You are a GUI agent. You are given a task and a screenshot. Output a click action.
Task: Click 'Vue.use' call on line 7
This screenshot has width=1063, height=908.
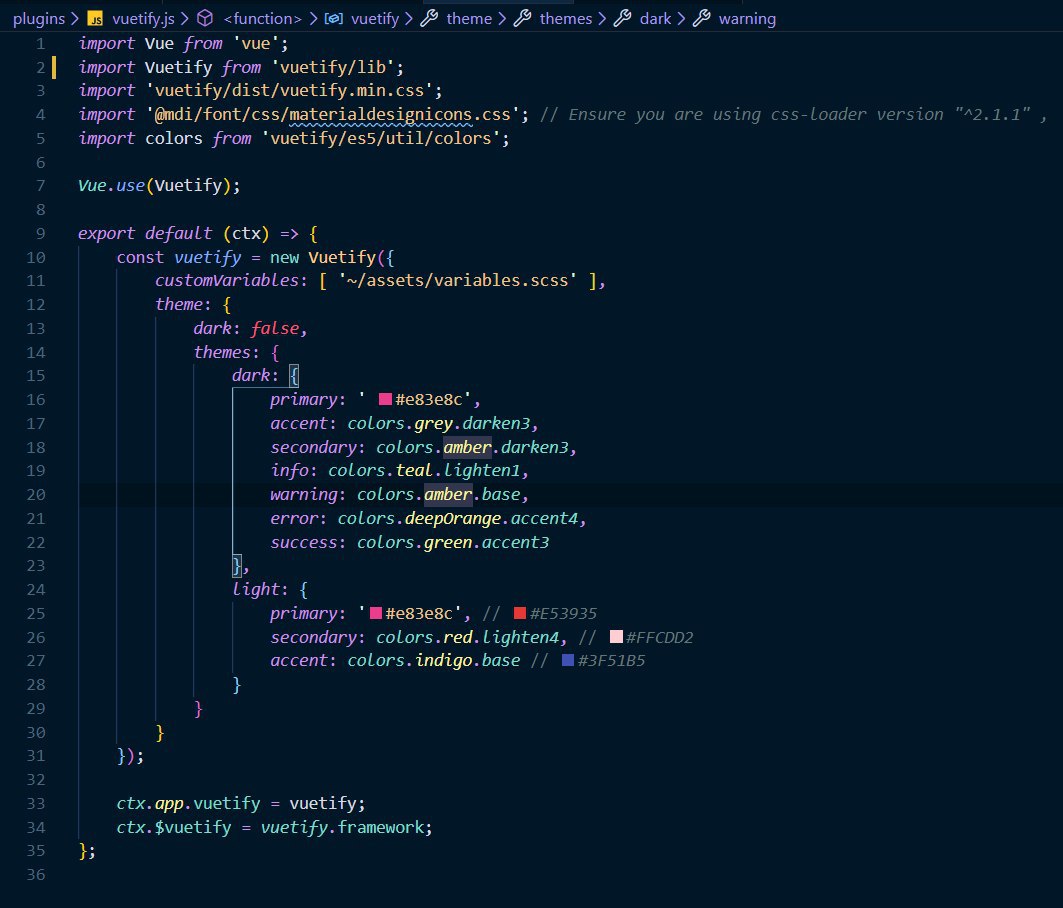click(x=111, y=186)
